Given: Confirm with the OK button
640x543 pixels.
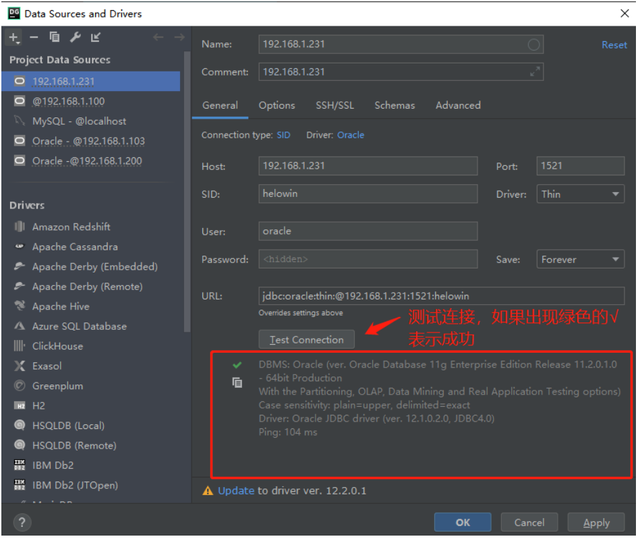Looking at the screenshot, I should (x=463, y=523).
